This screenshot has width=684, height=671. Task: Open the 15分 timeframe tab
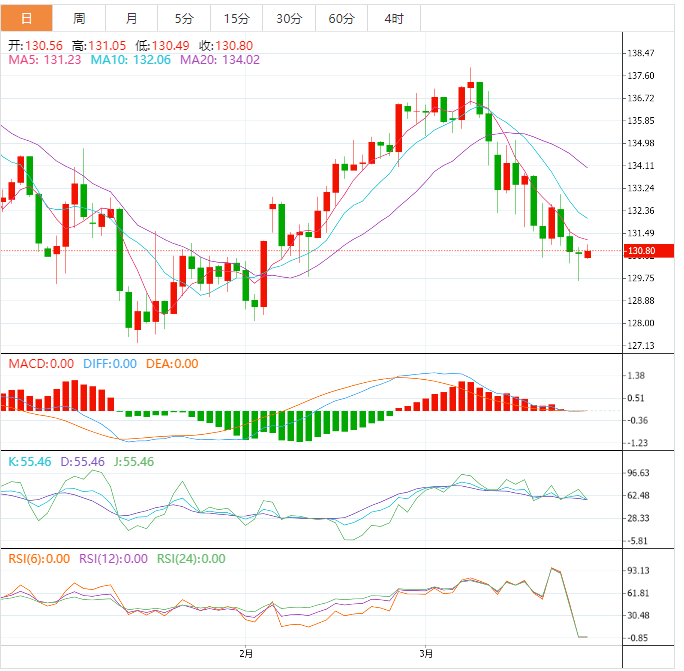click(x=236, y=19)
